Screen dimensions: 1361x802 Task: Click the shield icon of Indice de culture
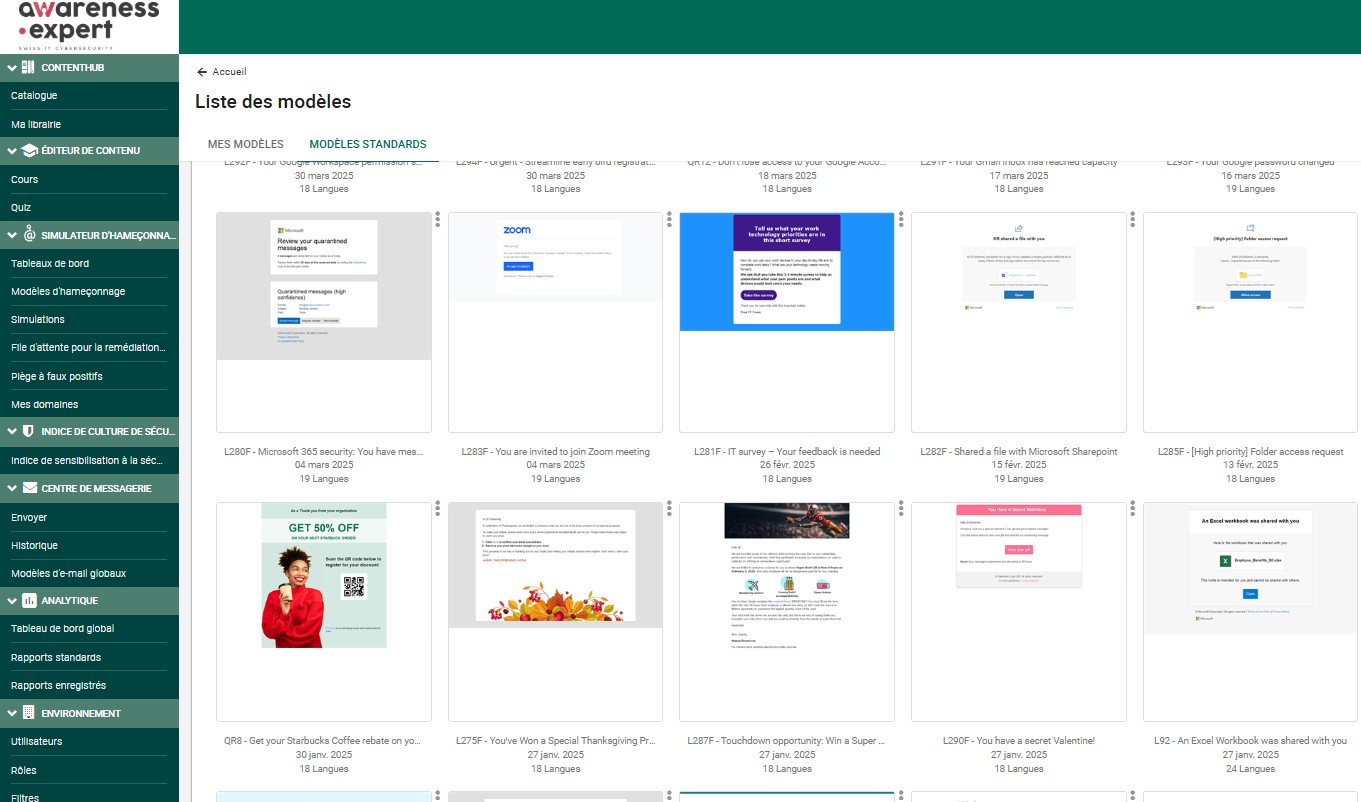pos(28,432)
